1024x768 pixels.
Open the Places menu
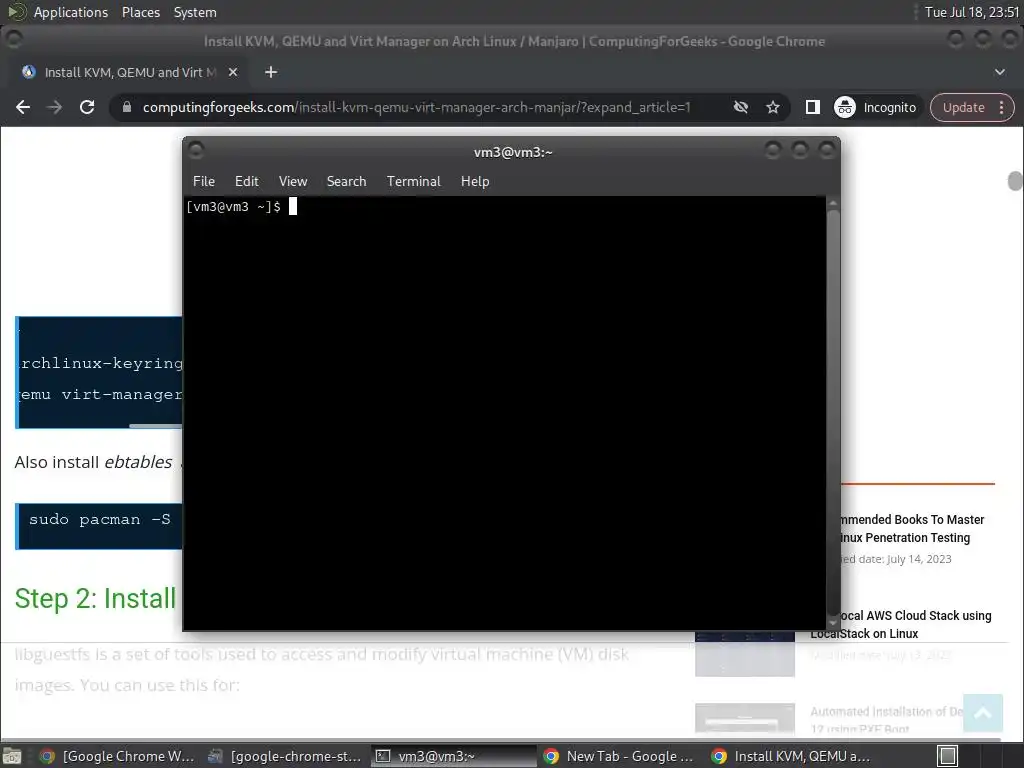(x=140, y=12)
